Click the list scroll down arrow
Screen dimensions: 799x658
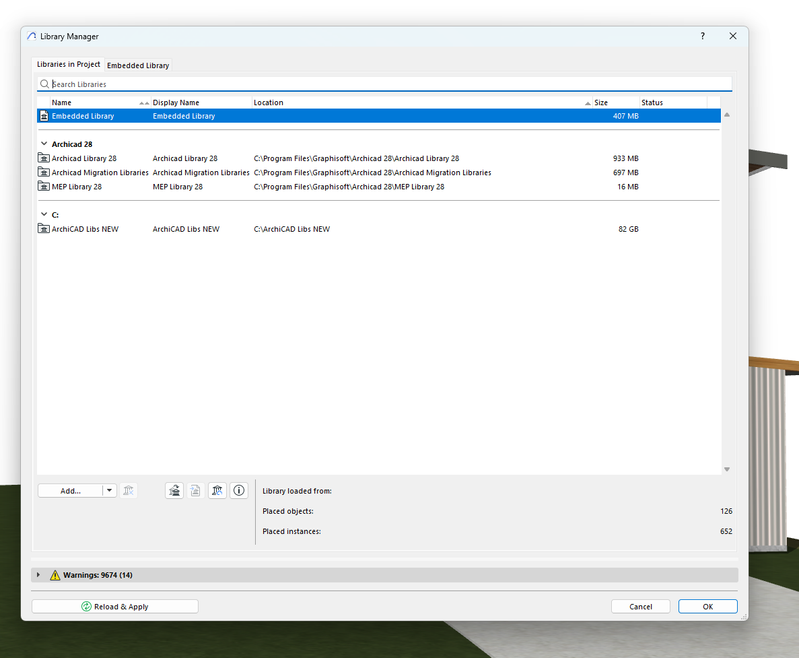[727, 469]
